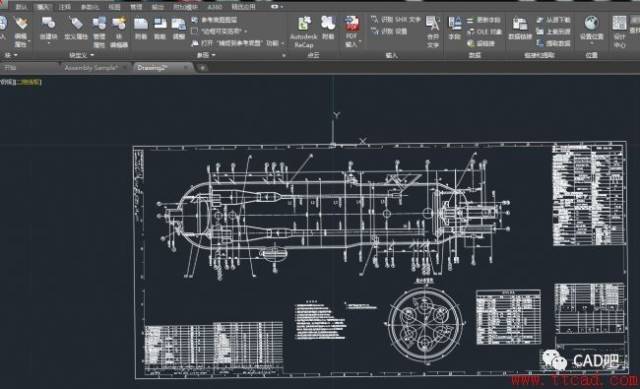Click the ribbon minimize toggle after Featured Apps
This screenshot has width=640, height=389.
point(276,7)
